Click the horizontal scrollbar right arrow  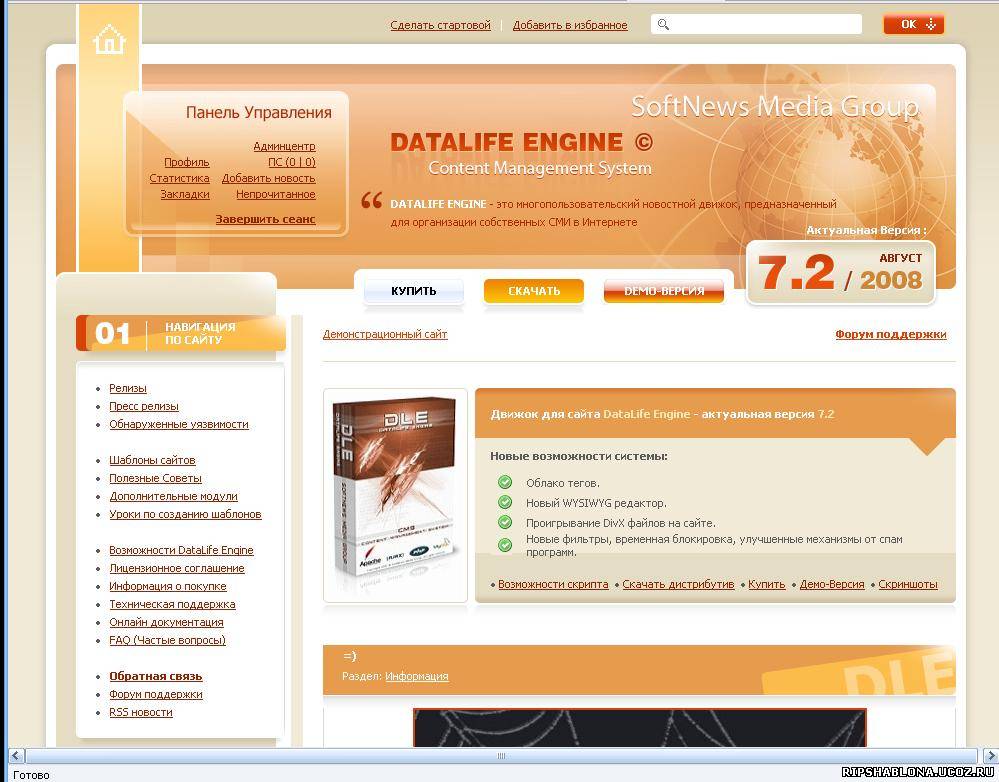990,756
